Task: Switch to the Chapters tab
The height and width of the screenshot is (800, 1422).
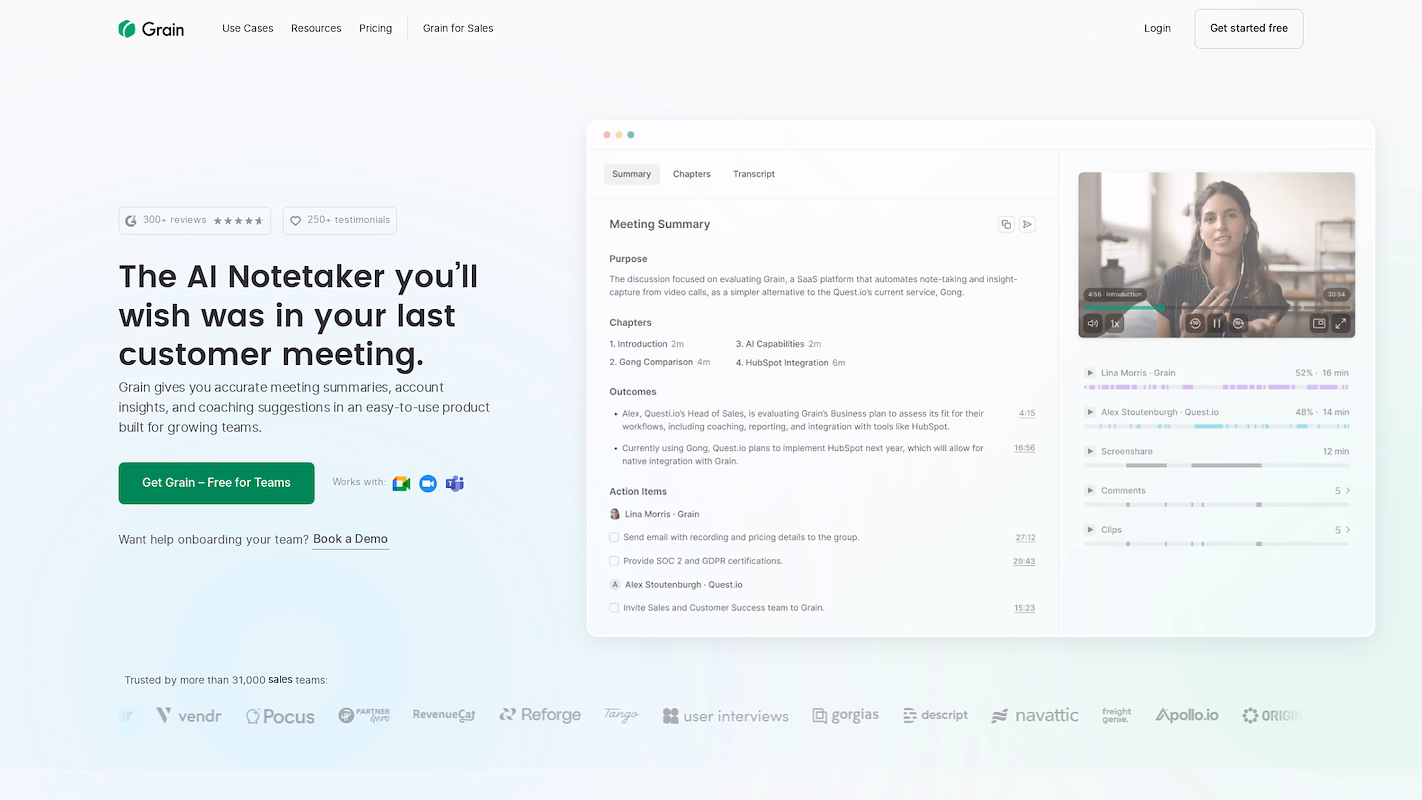Action: 691,174
